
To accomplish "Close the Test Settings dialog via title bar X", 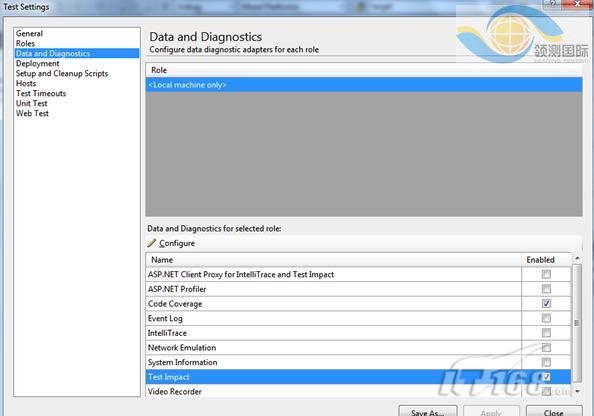I will click(x=577, y=4).
